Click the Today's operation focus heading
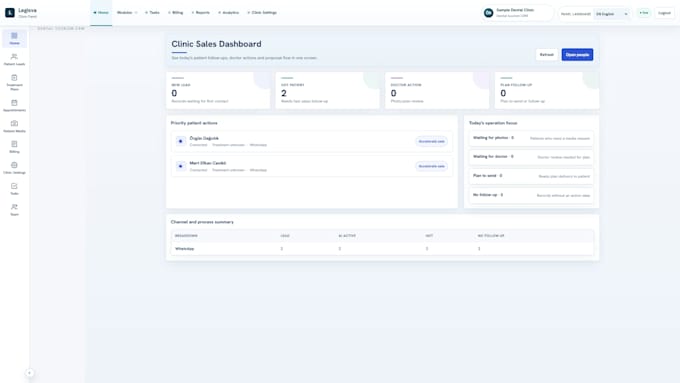Screen dimensions: 680x383 tap(493, 123)
